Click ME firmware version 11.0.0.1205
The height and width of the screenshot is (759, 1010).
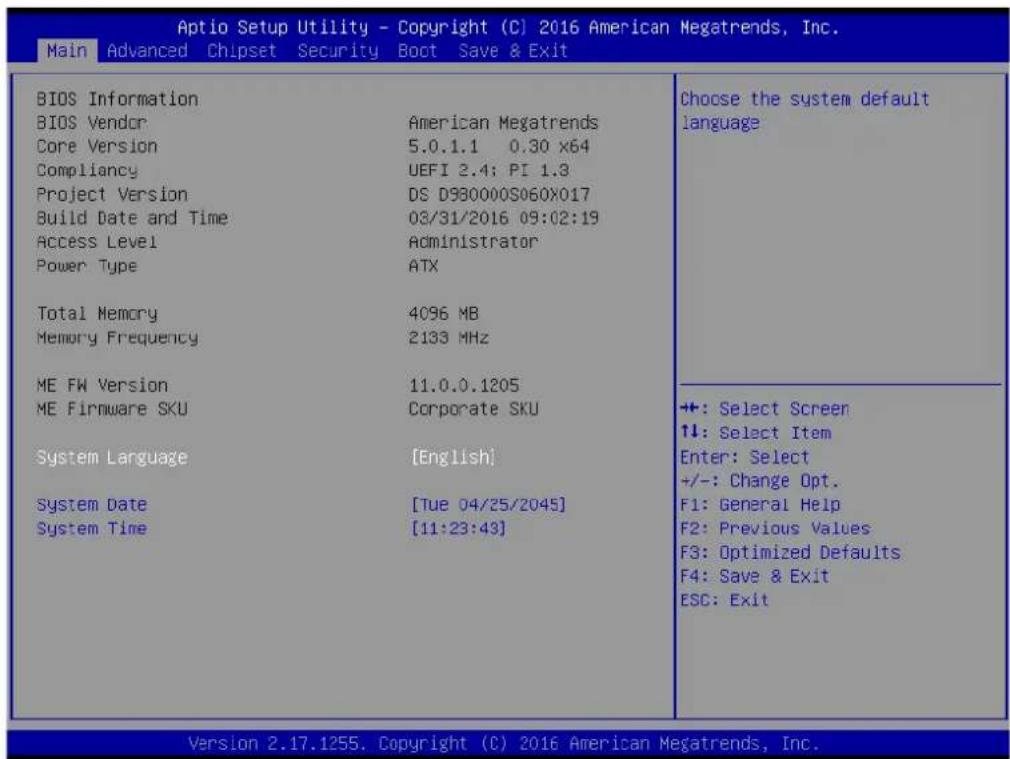[x=464, y=385]
